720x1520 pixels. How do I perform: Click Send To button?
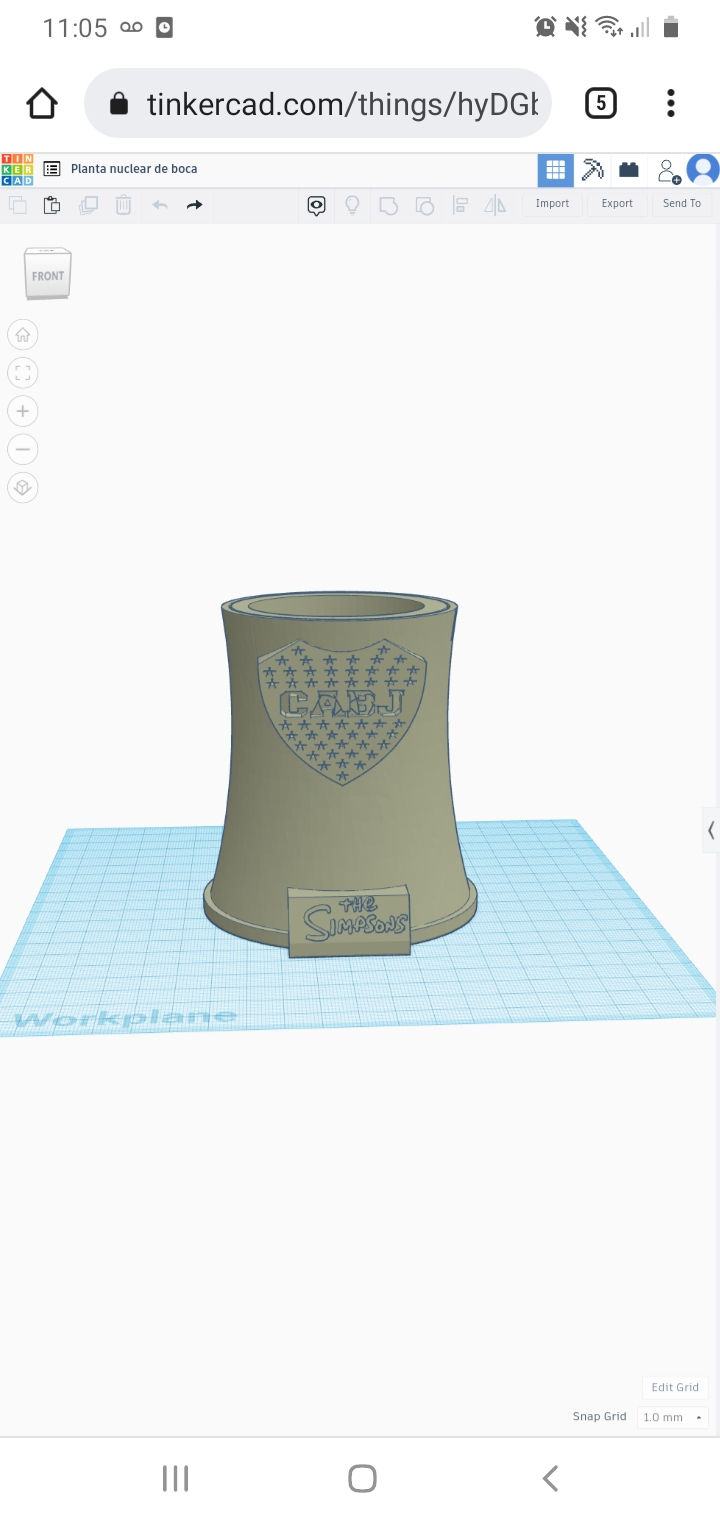pyautogui.click(x=682, y=204)
